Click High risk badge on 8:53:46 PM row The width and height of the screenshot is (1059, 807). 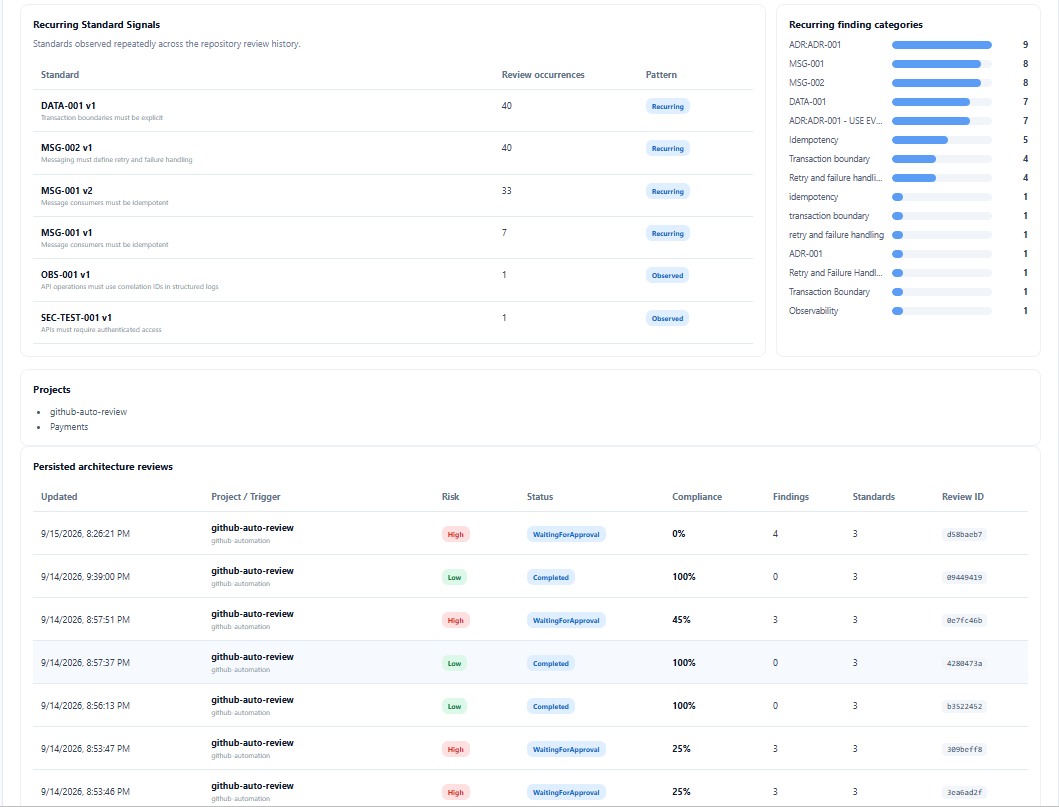[x=456, y=792]
